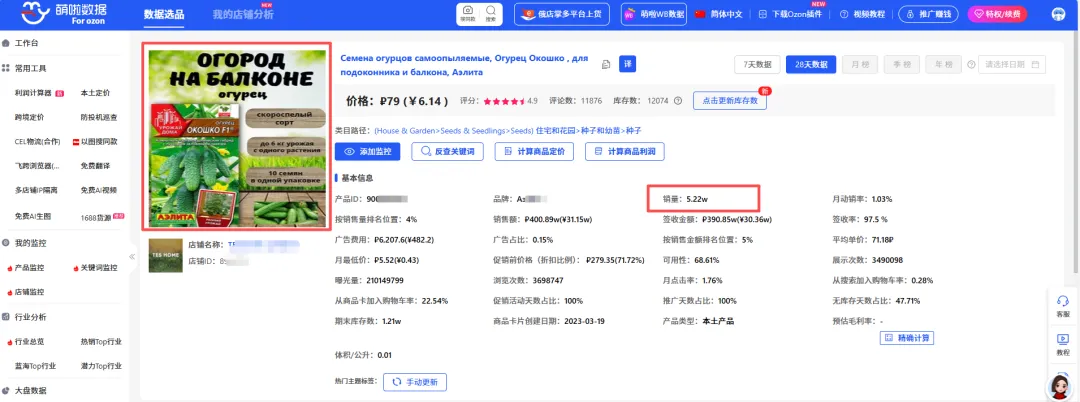Open 教程 tutorial floating icon

[x=1063, y=344]
